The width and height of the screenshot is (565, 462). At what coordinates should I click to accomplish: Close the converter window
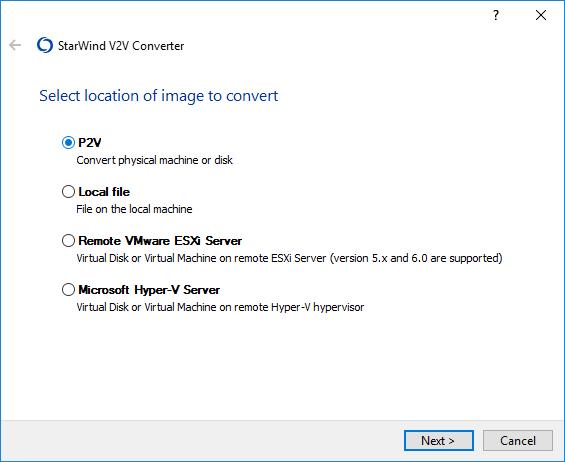click(x=541, y=15)
